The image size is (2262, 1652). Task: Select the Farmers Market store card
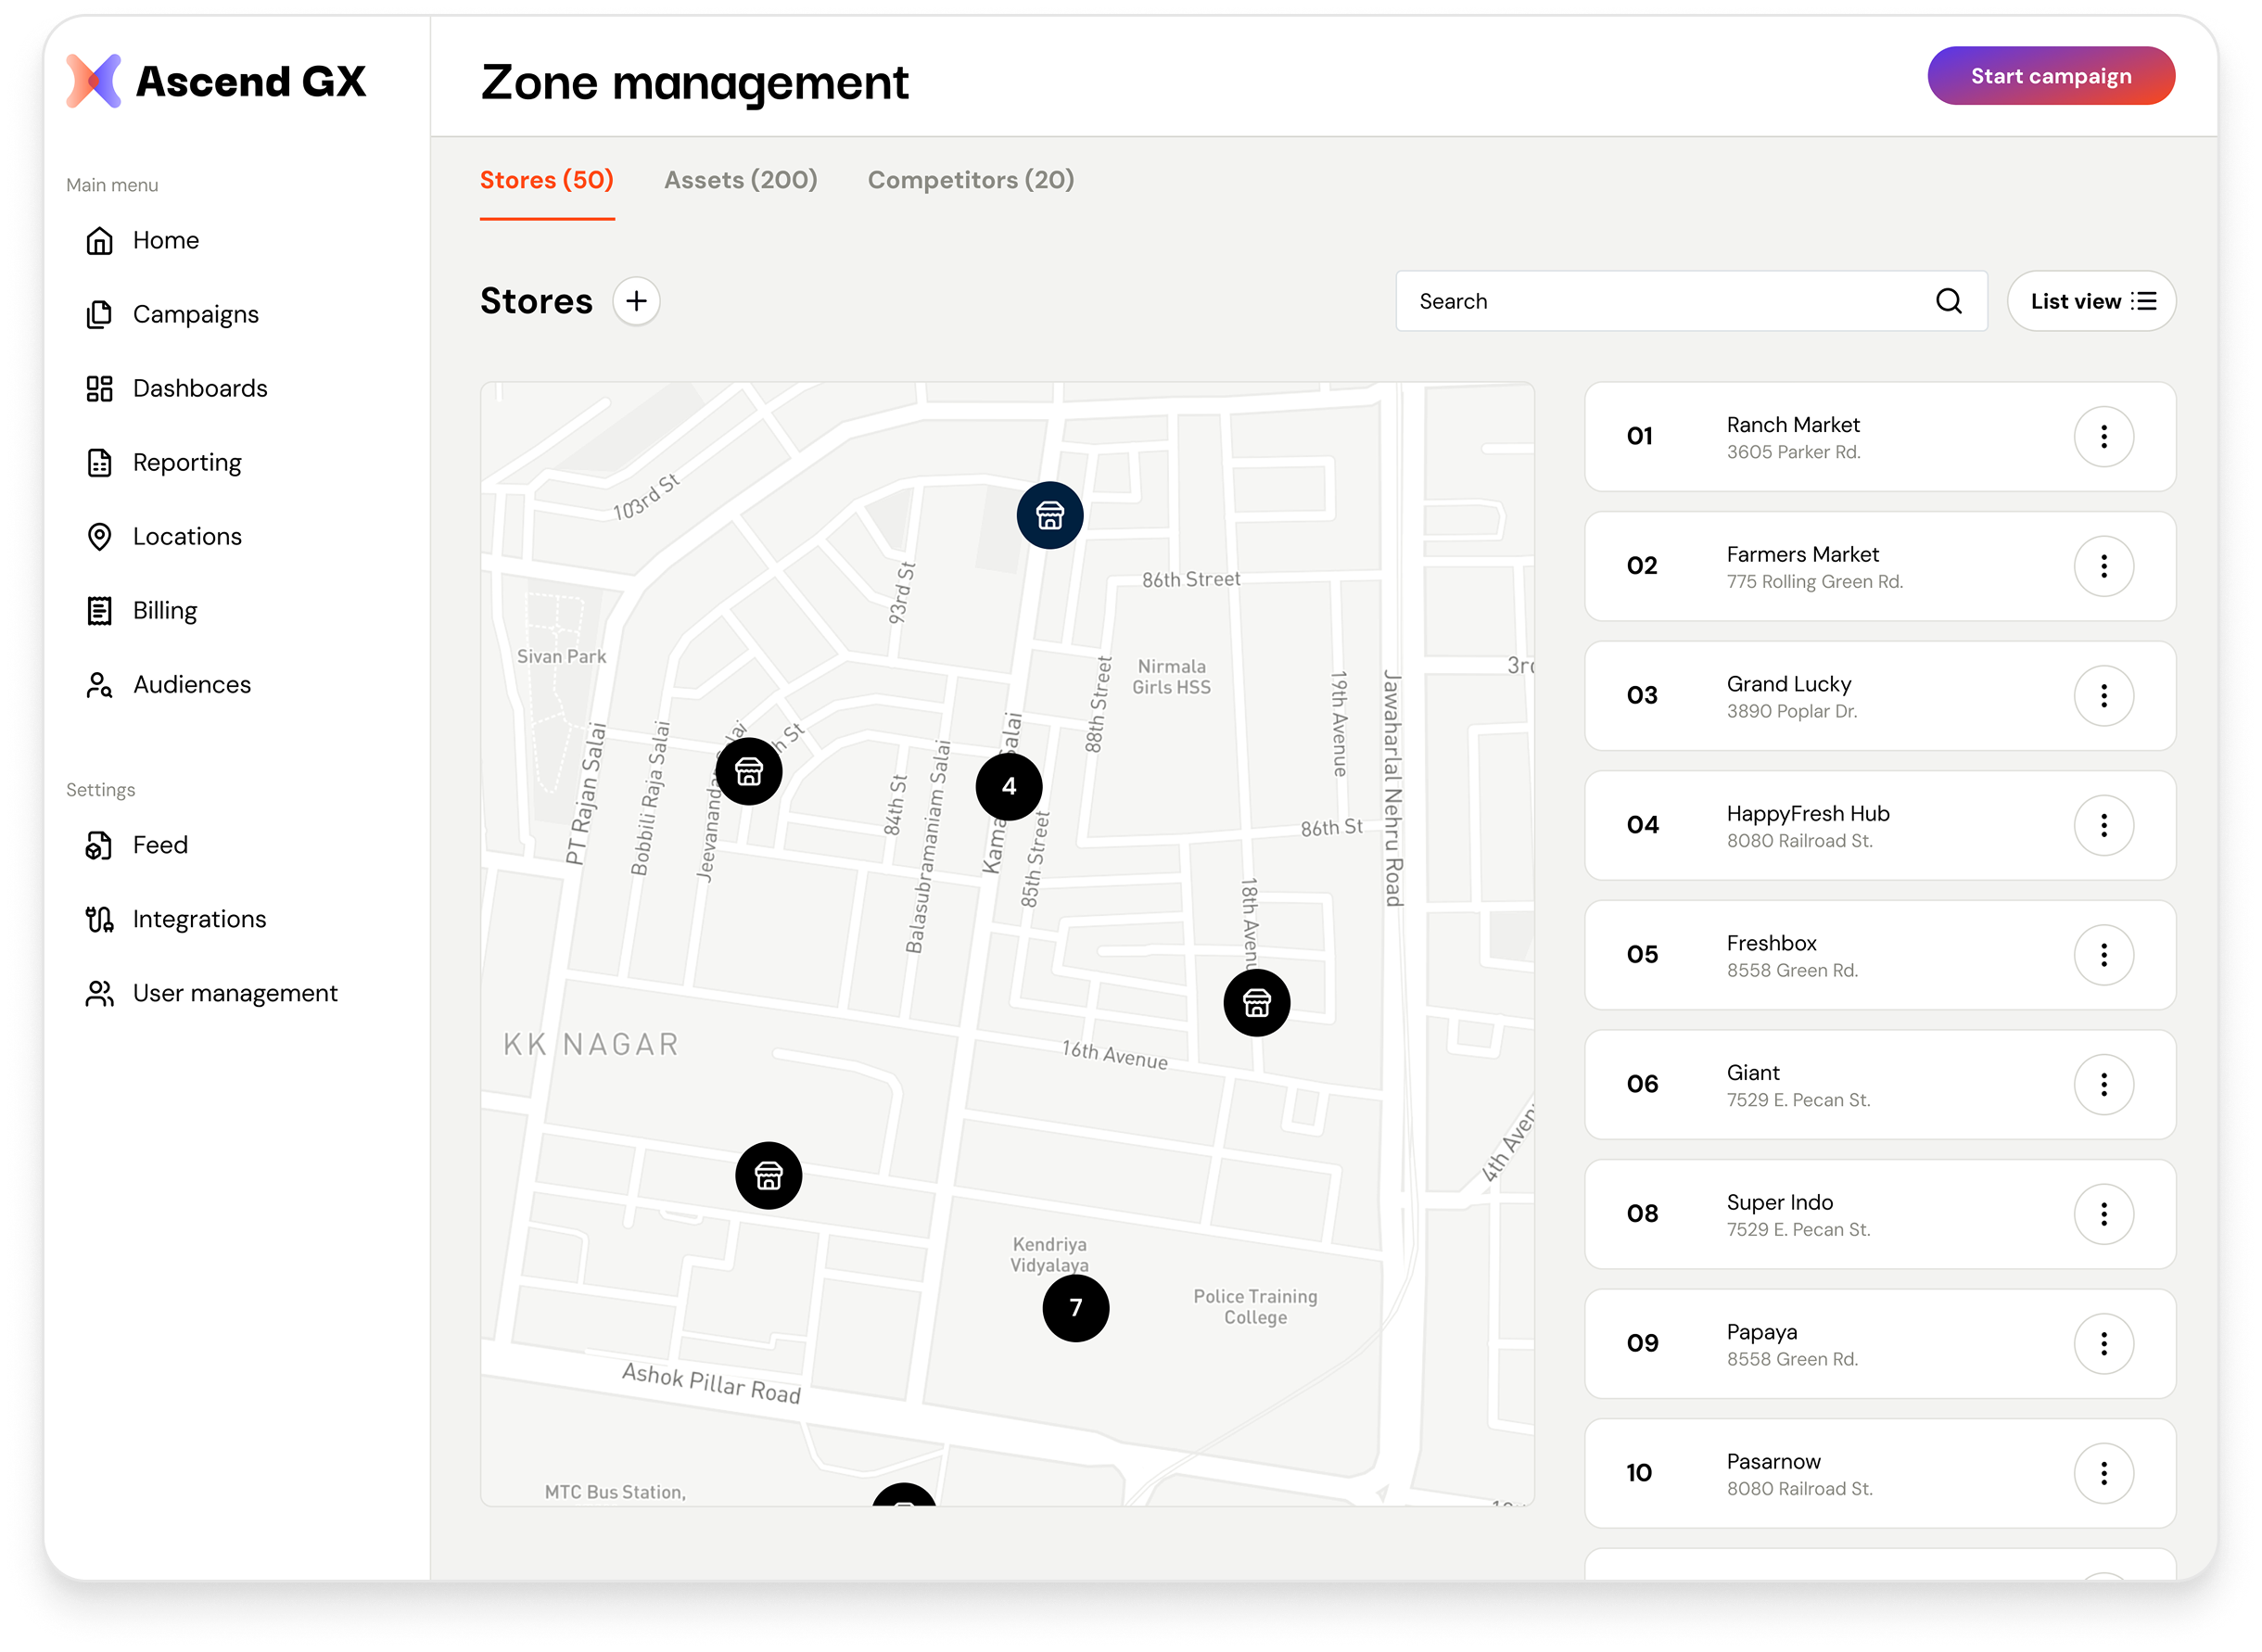point(1880,566)
